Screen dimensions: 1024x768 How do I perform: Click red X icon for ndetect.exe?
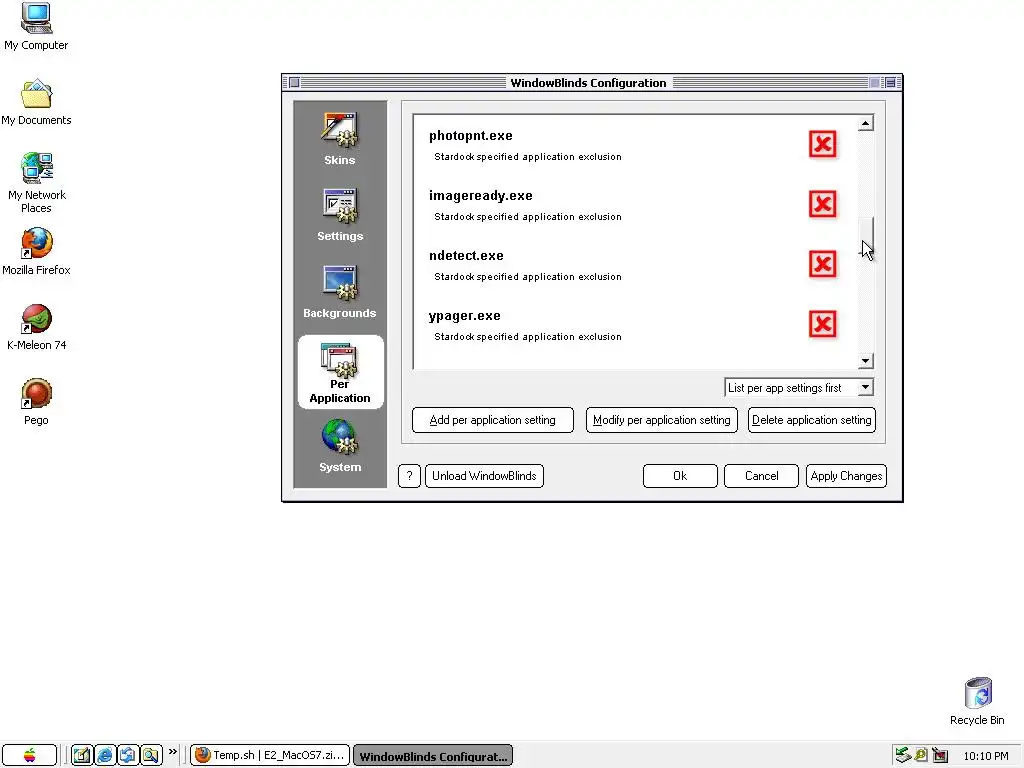(822, 264)
